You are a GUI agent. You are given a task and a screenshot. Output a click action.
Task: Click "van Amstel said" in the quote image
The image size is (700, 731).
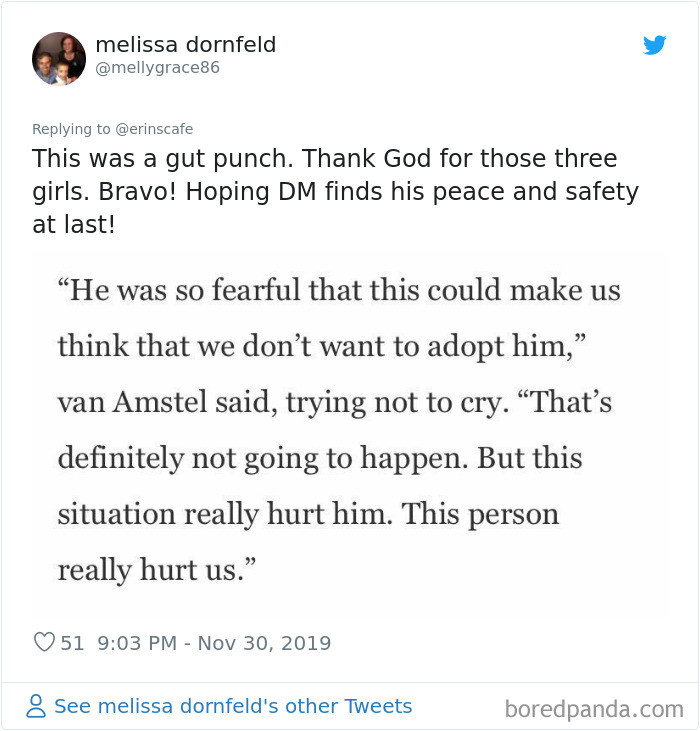171,402
